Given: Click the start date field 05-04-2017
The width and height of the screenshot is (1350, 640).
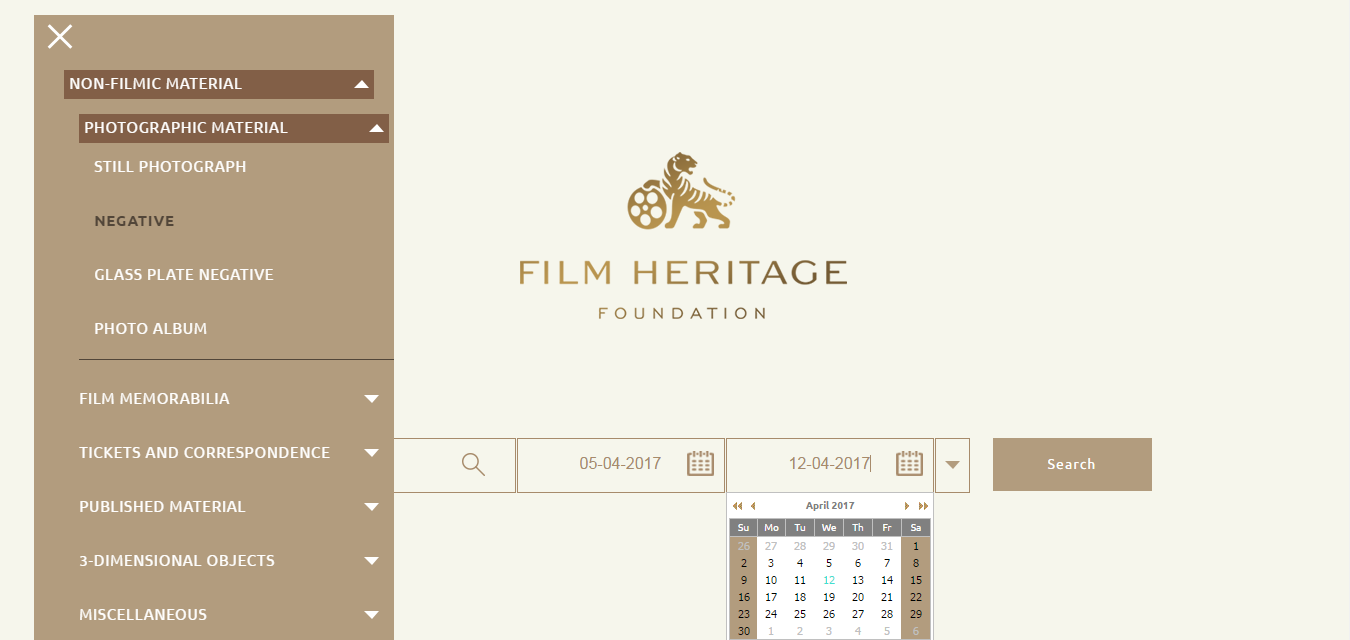Looking at the screenshot, I should pos(620,464).
